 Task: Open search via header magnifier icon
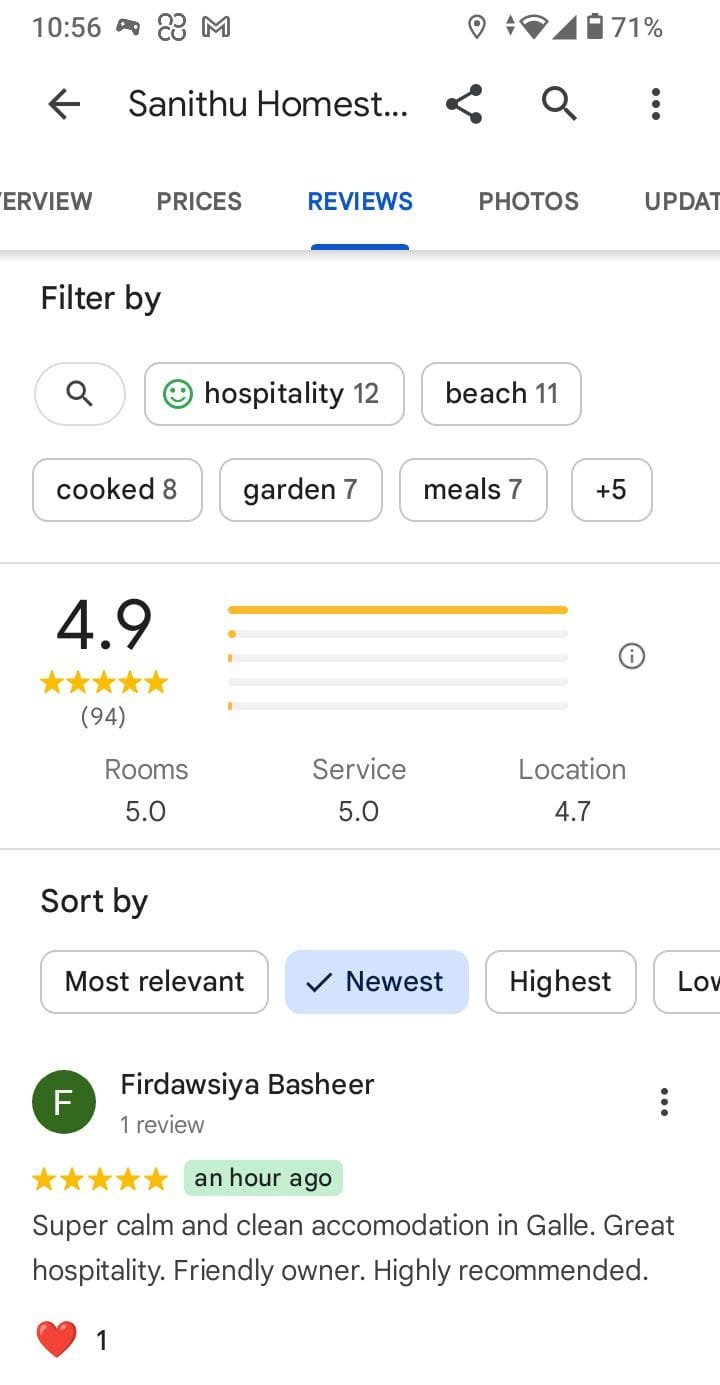559,104
